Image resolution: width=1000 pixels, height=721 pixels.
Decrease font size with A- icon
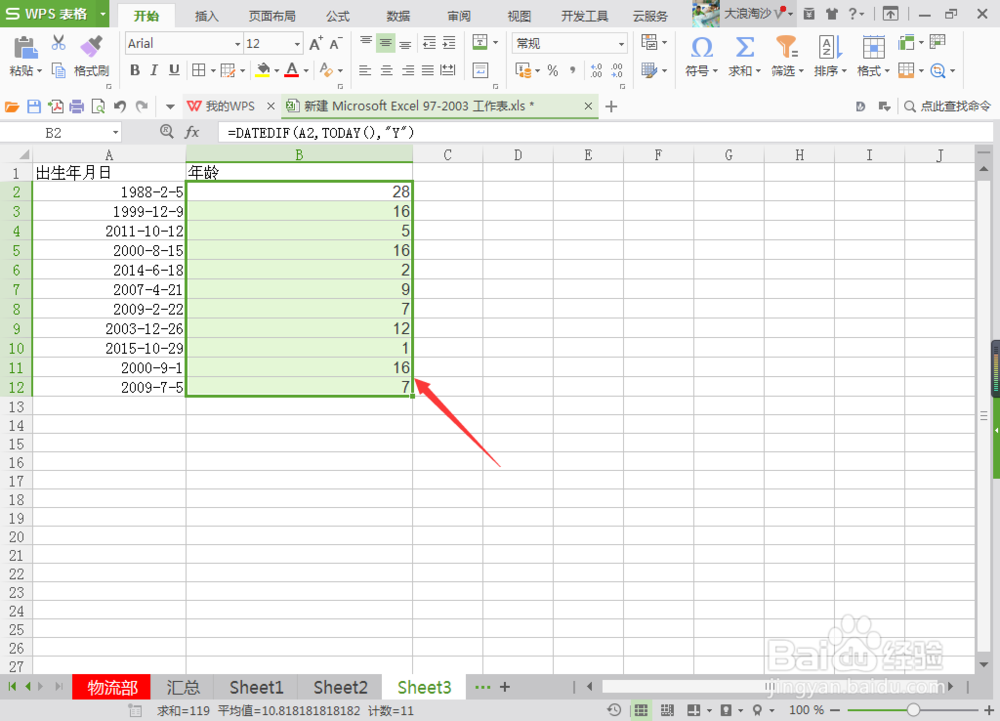click(x=335, y=43)
